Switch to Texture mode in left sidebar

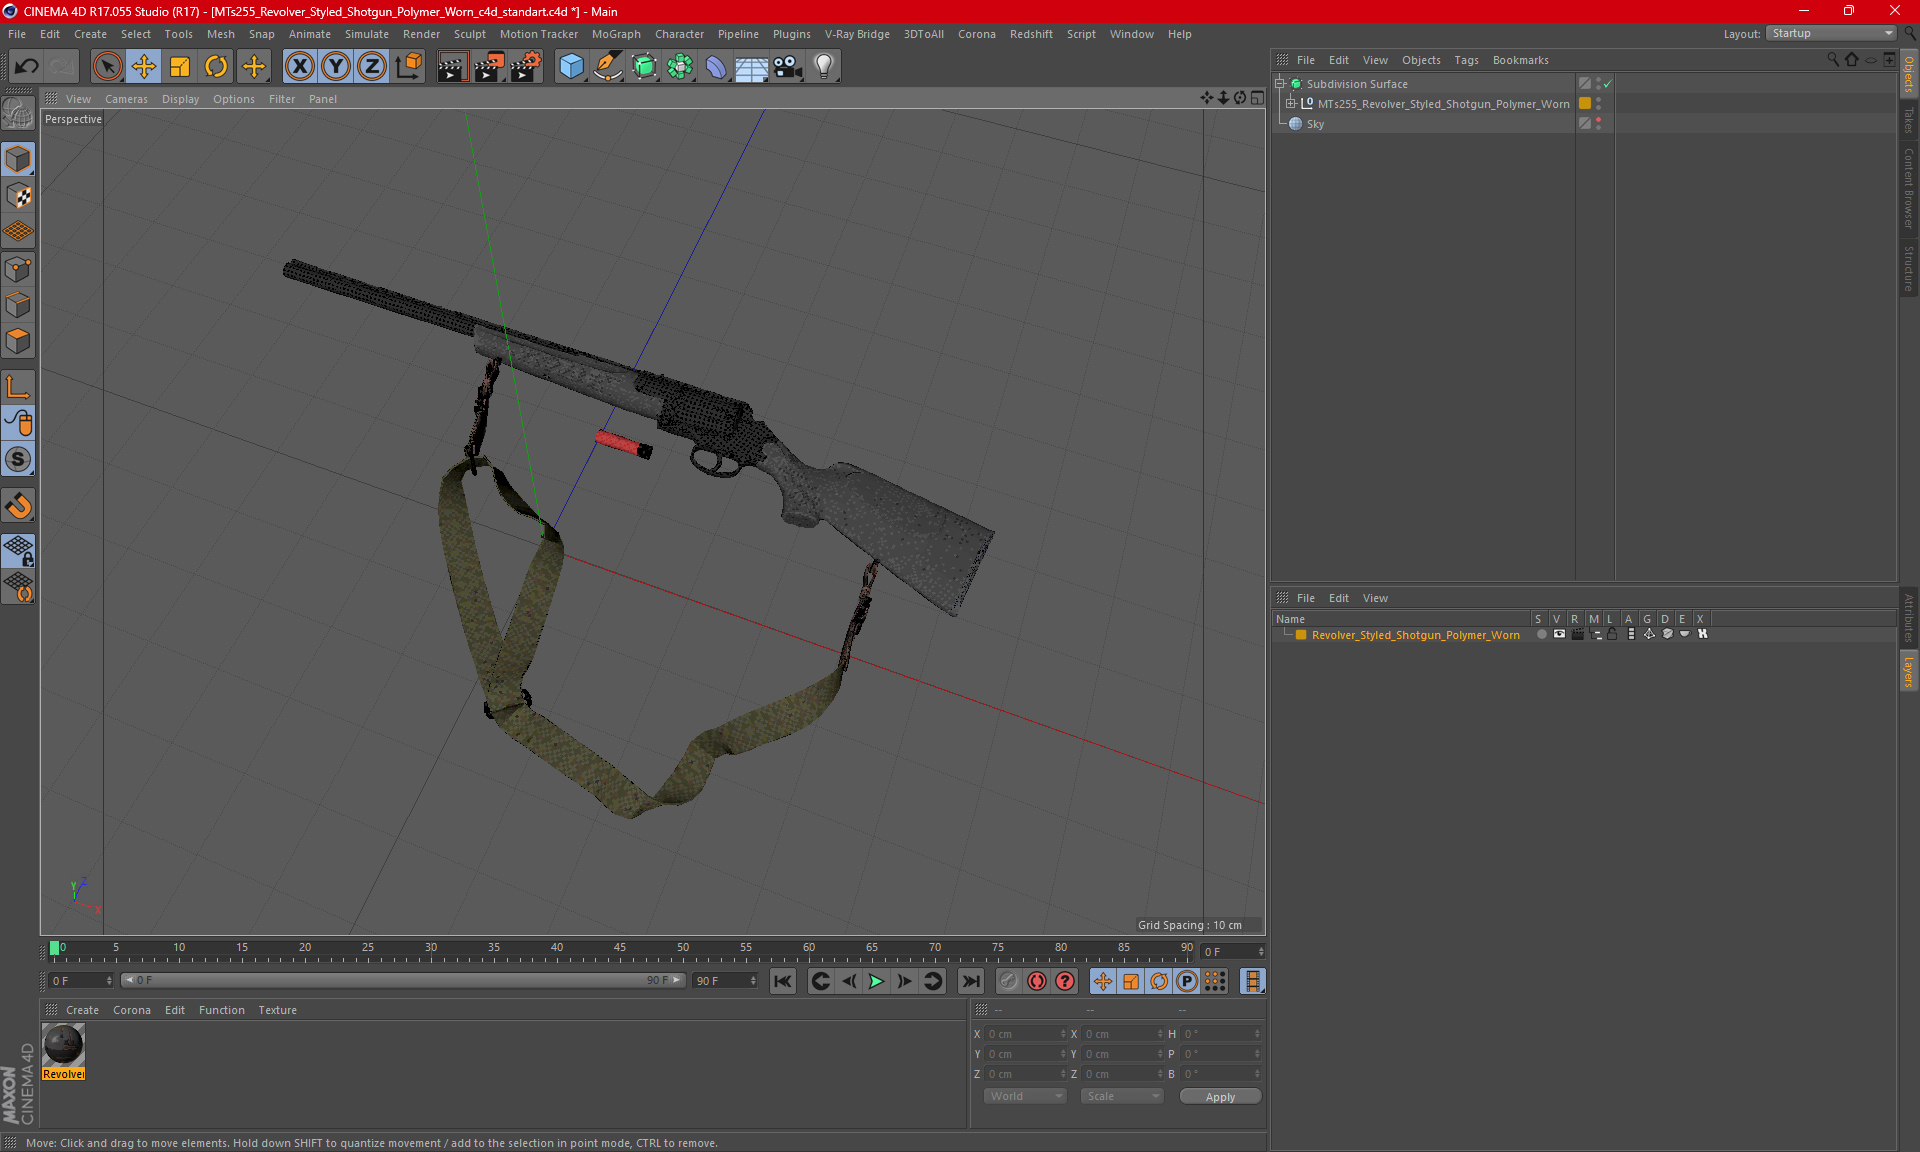pos(18,196)
